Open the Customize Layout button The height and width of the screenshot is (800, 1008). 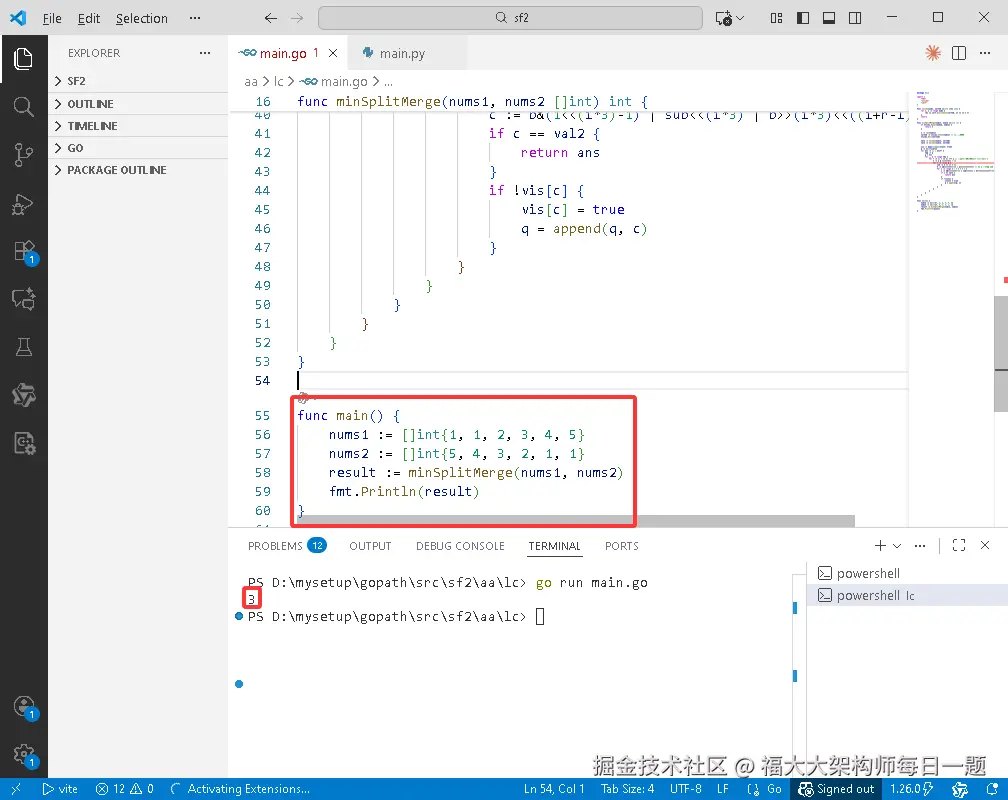point(777,18)
